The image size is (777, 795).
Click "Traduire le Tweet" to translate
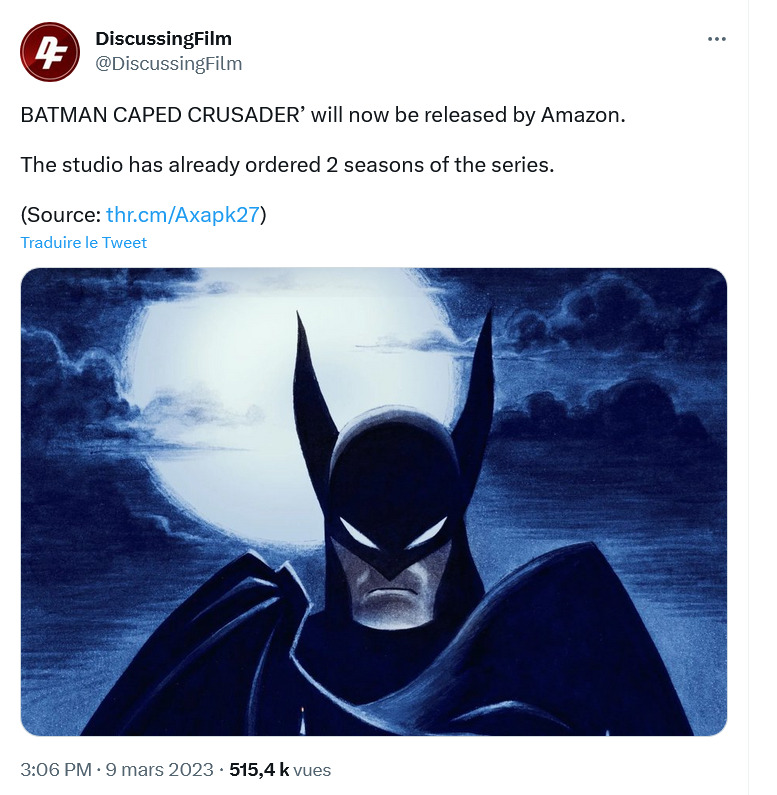(84, 243)
